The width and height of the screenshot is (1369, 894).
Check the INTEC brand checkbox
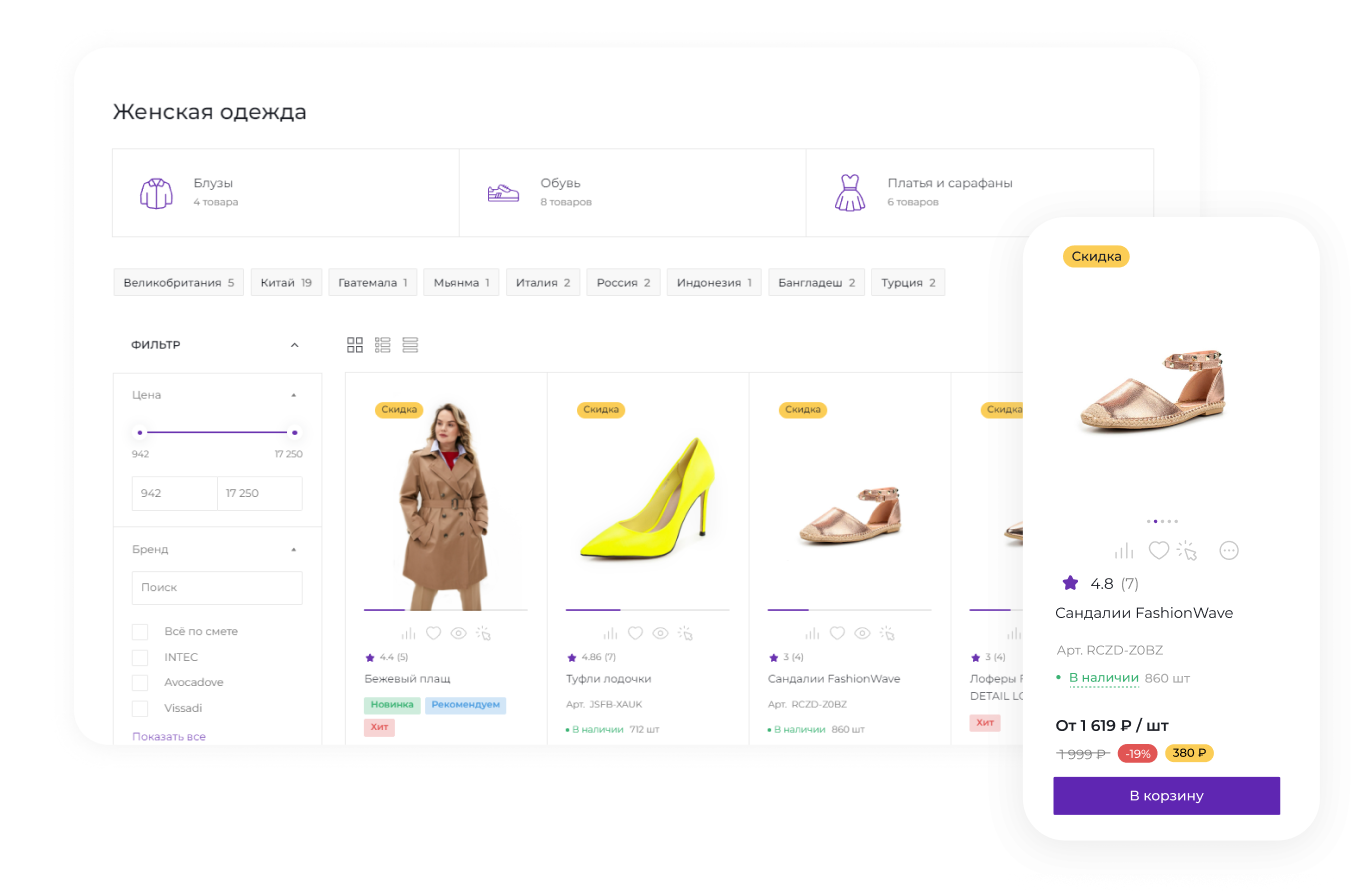click(141, 657)
